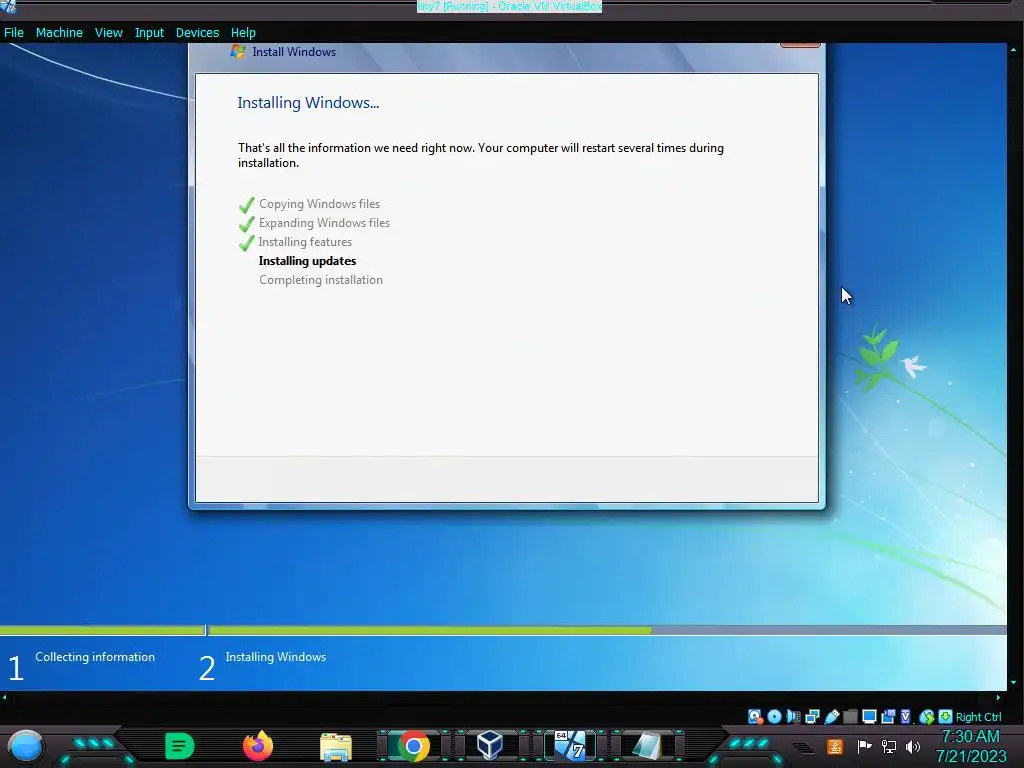Click the Collecting information stage label

(95, 657)
